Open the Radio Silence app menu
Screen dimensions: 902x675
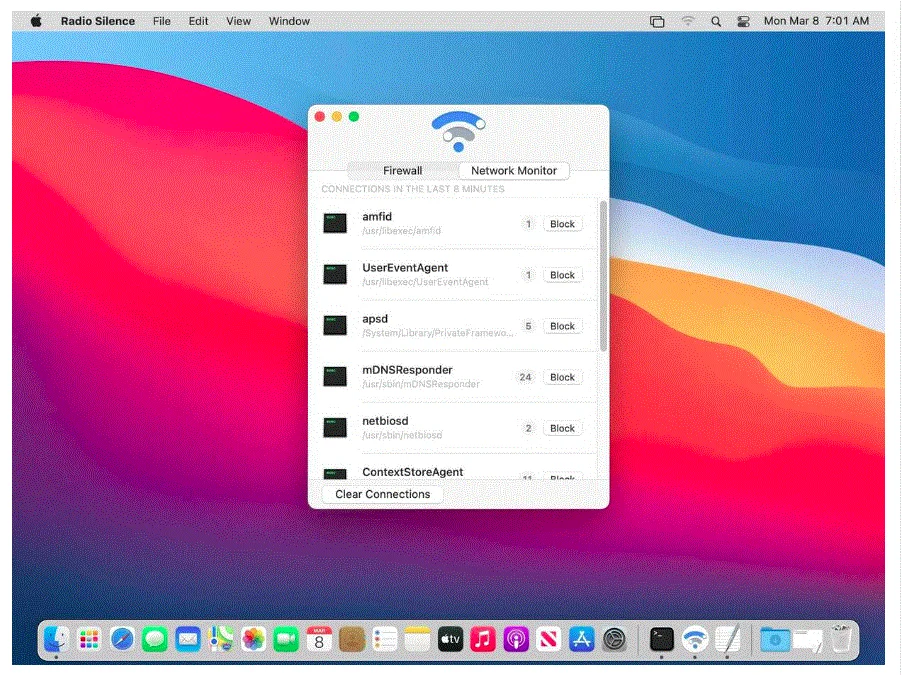point(98,21)
